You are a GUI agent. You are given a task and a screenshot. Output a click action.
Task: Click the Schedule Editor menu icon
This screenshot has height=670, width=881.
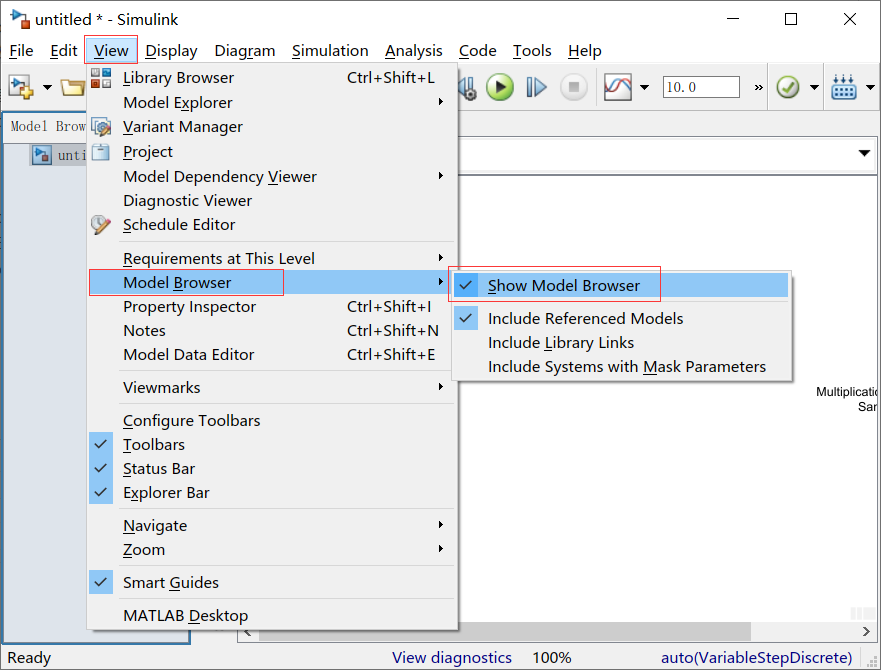(x=101, y=225)
